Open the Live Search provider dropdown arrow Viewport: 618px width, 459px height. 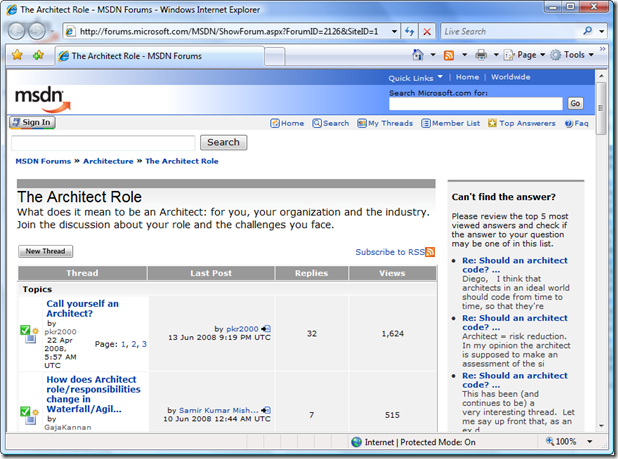click(x=602, y=31)
